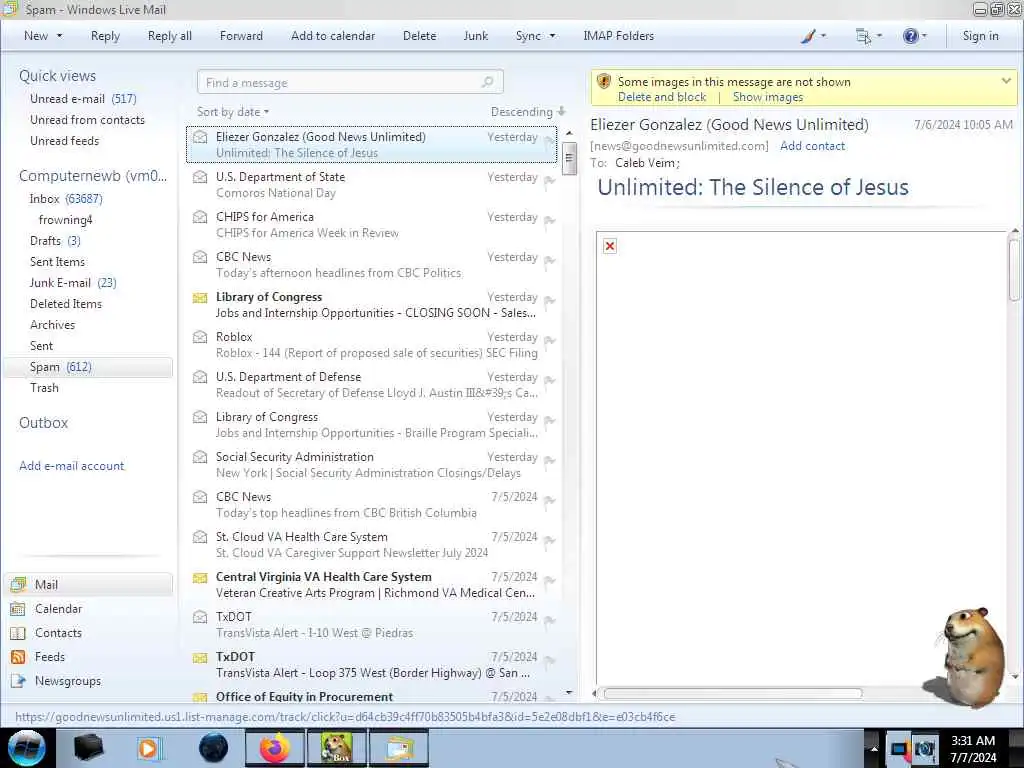This screenshot has height=768, width=1024.
Task: Click Add e-mail account link
Action: (71, 466)
